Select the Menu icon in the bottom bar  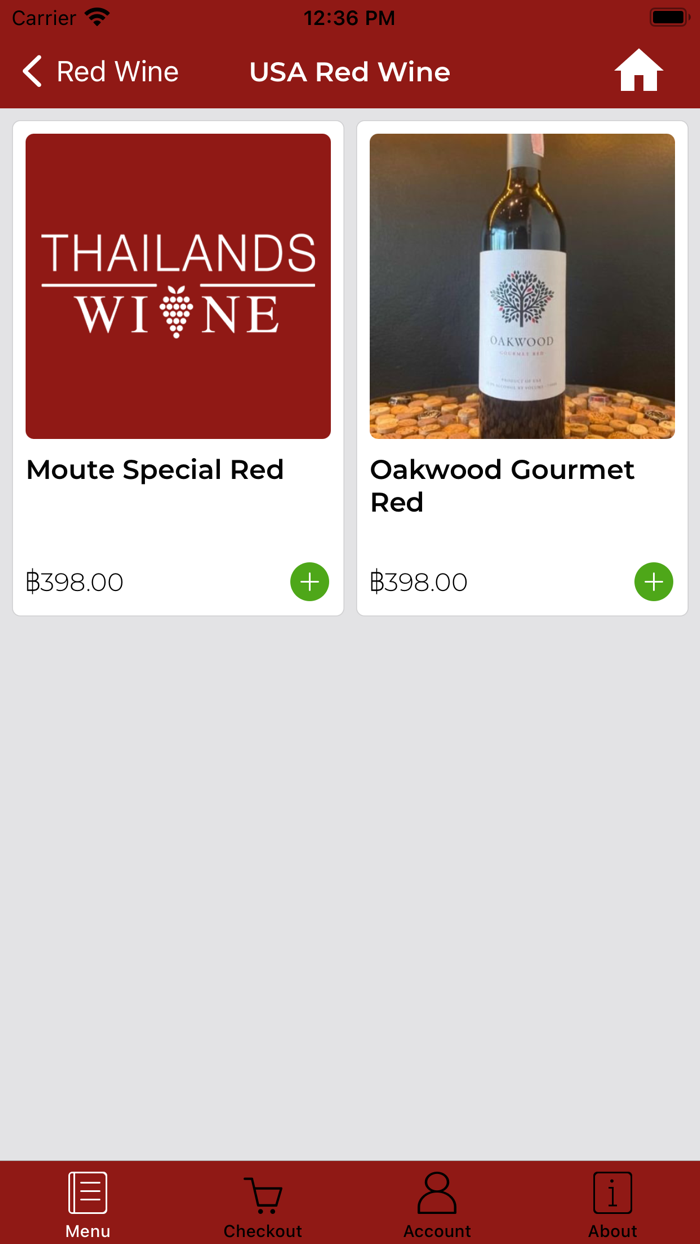pos(87,1190)
